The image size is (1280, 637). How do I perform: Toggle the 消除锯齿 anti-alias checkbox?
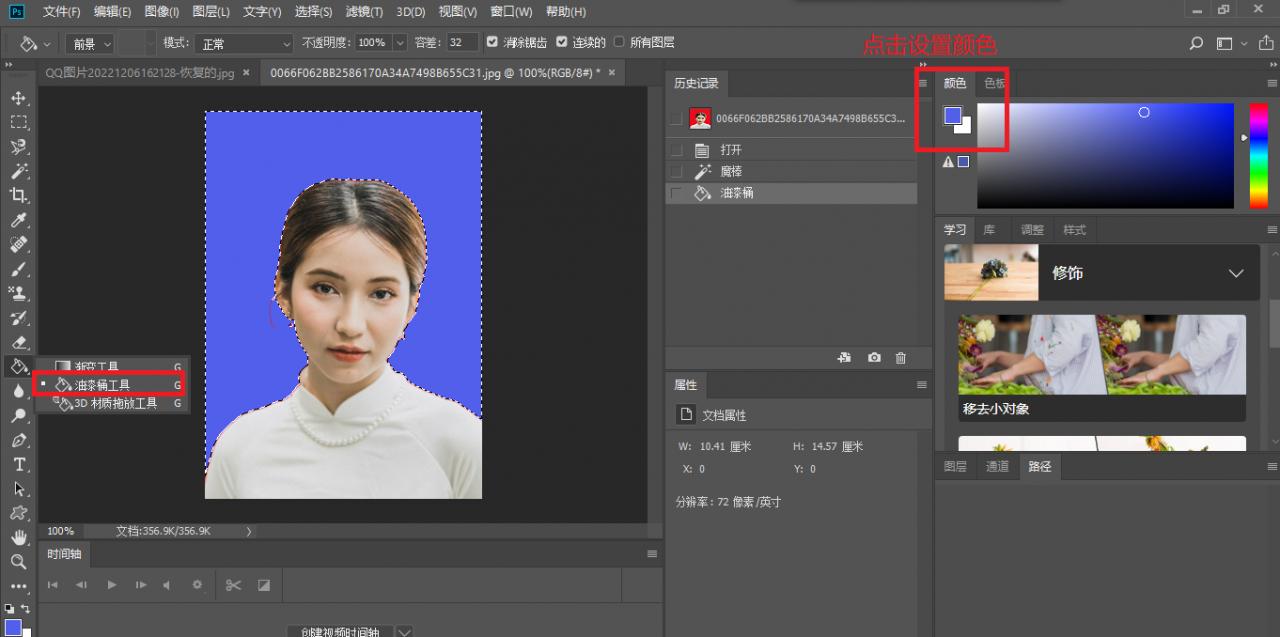click(x=491, y=43)
